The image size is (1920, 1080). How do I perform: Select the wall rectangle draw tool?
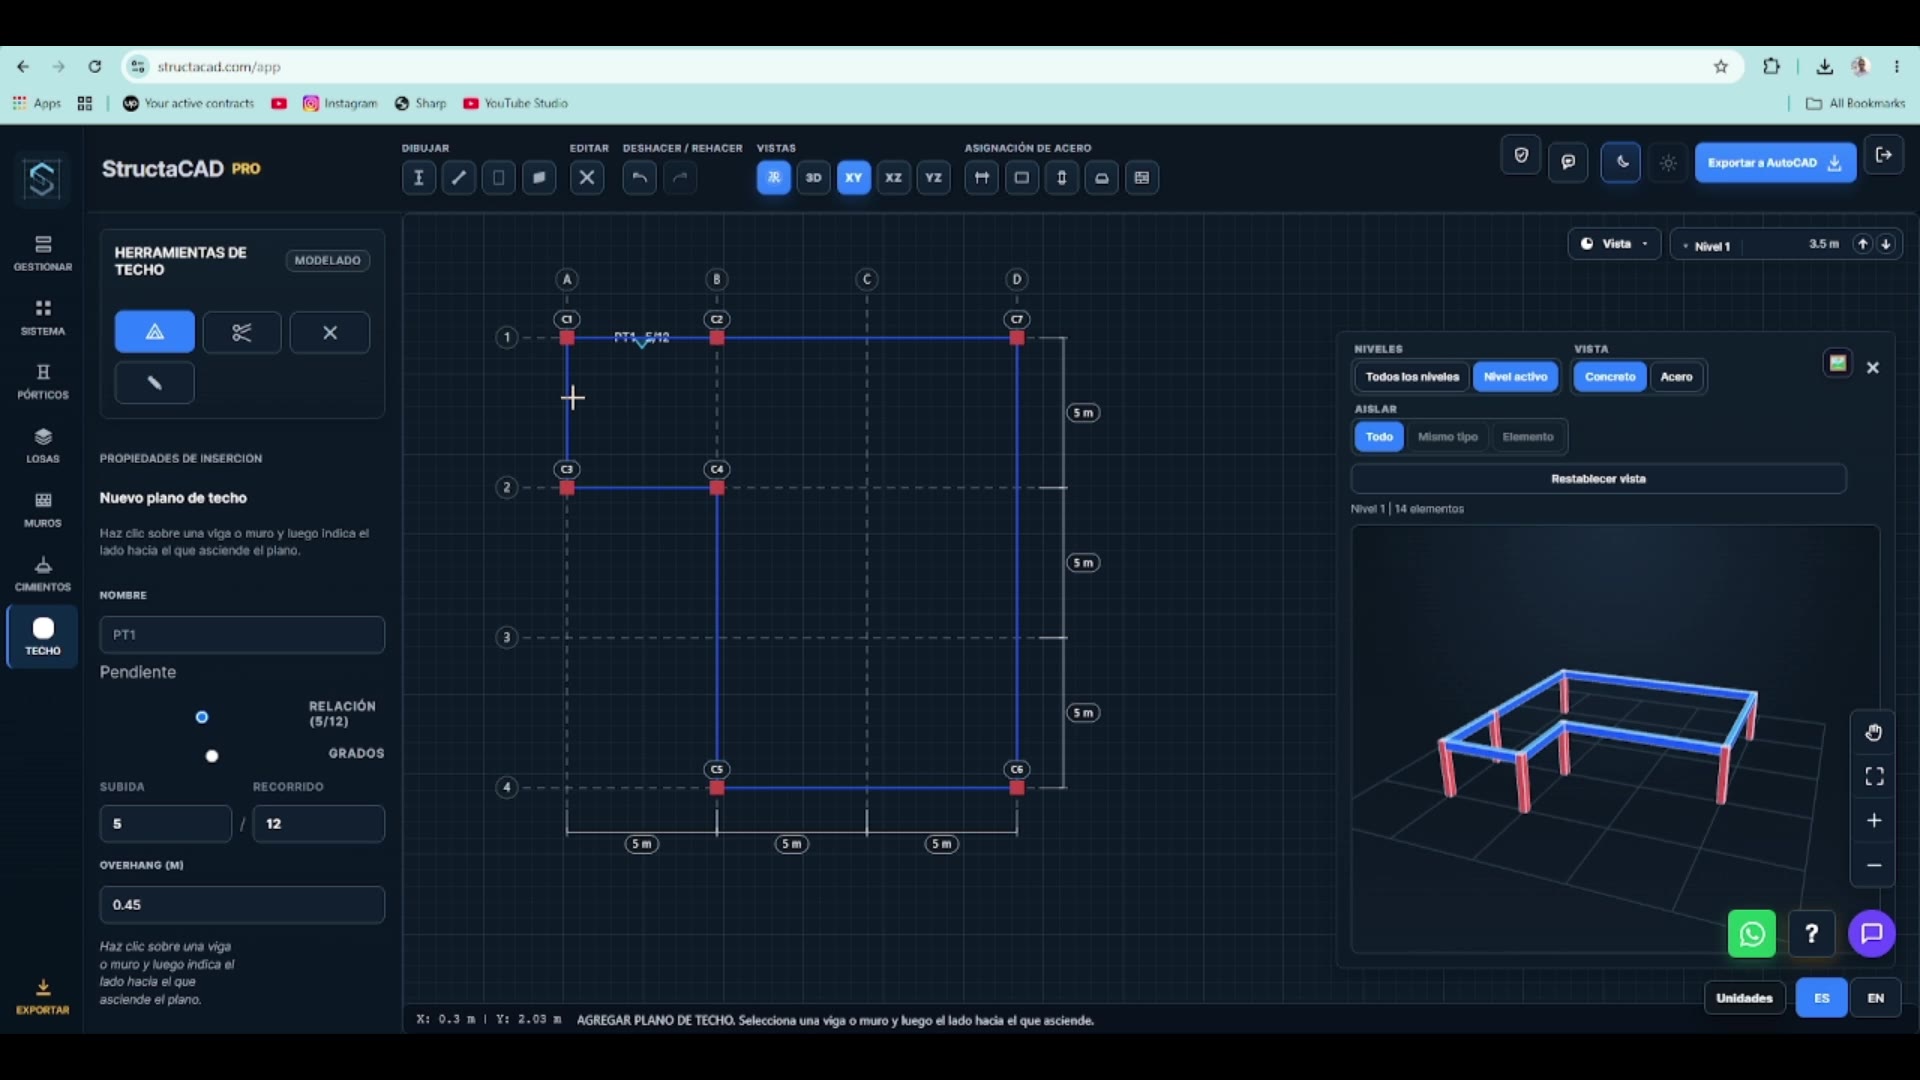[499, 178]
